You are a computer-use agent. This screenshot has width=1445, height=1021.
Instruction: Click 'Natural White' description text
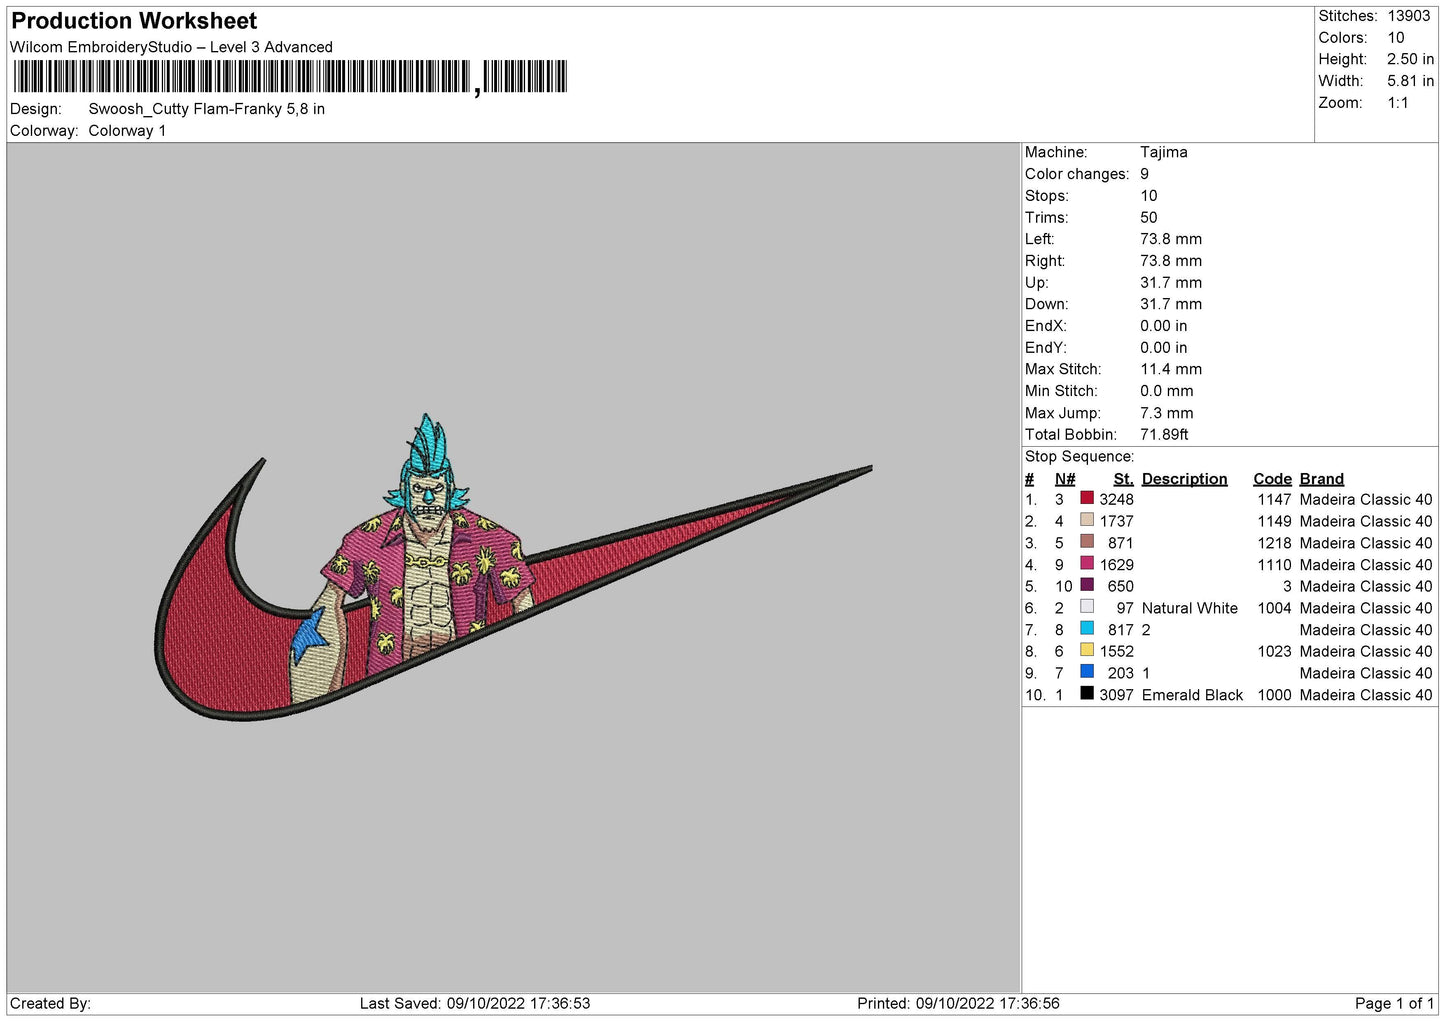pyautogui.click(x=1190, y=608)
